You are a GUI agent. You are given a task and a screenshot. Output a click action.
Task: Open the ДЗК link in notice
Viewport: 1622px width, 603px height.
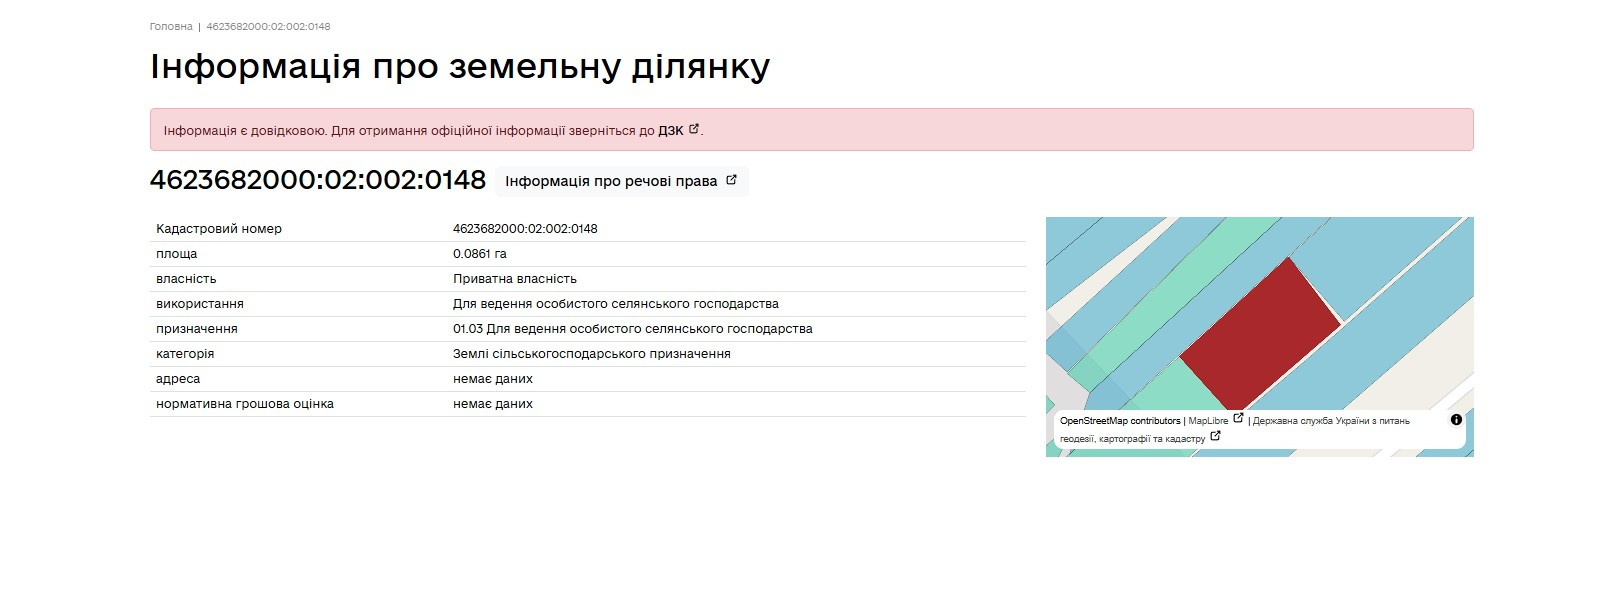click(x=671, y=131)
